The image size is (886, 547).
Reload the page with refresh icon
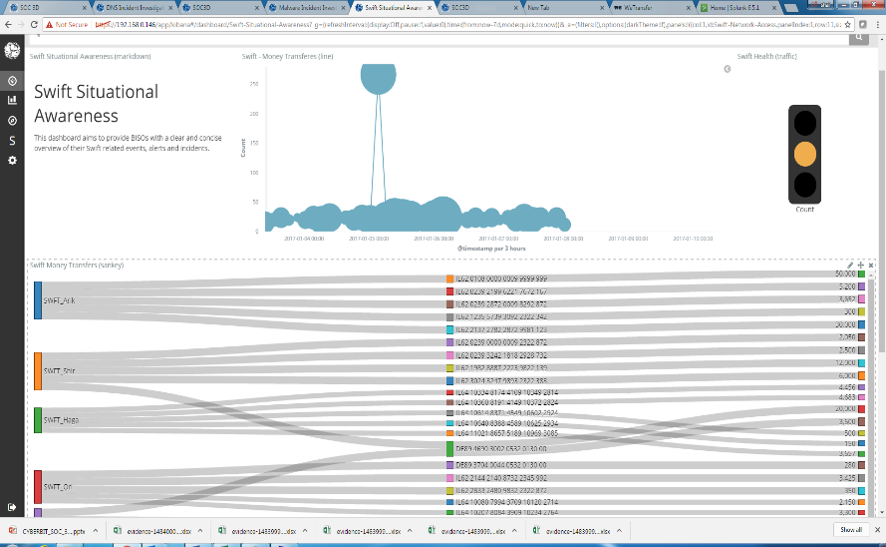tap(34, 25)
